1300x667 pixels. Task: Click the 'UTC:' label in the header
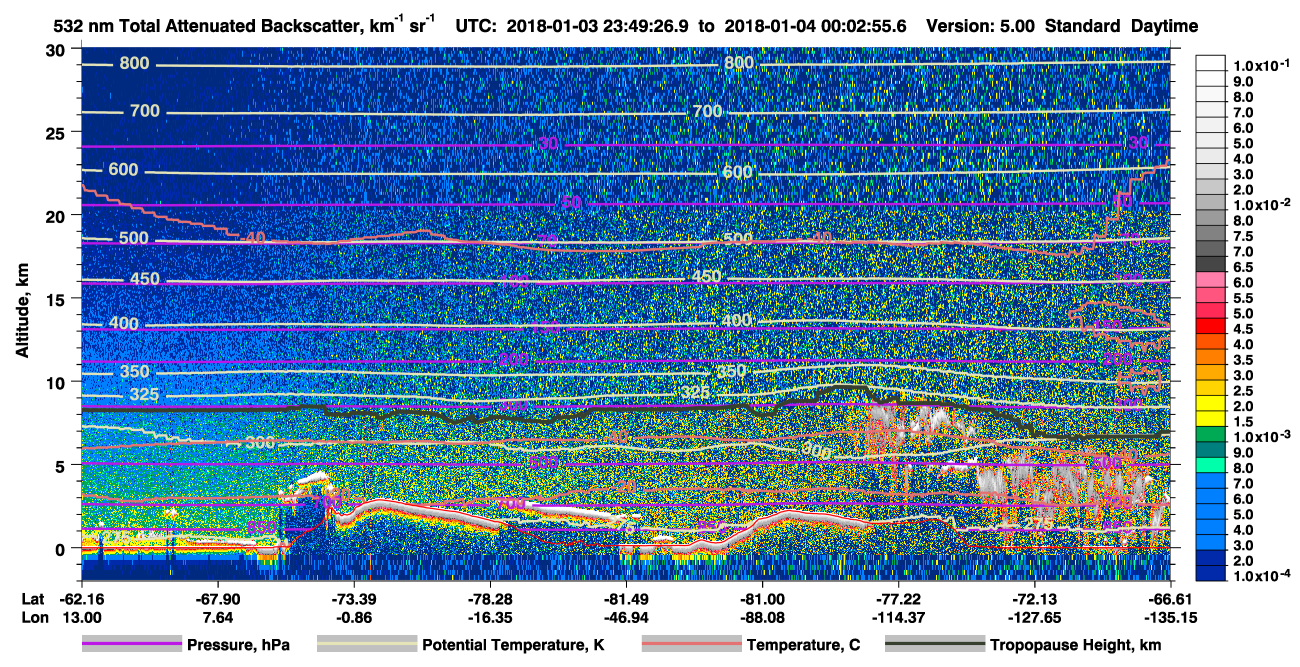(x=476, y=27)
